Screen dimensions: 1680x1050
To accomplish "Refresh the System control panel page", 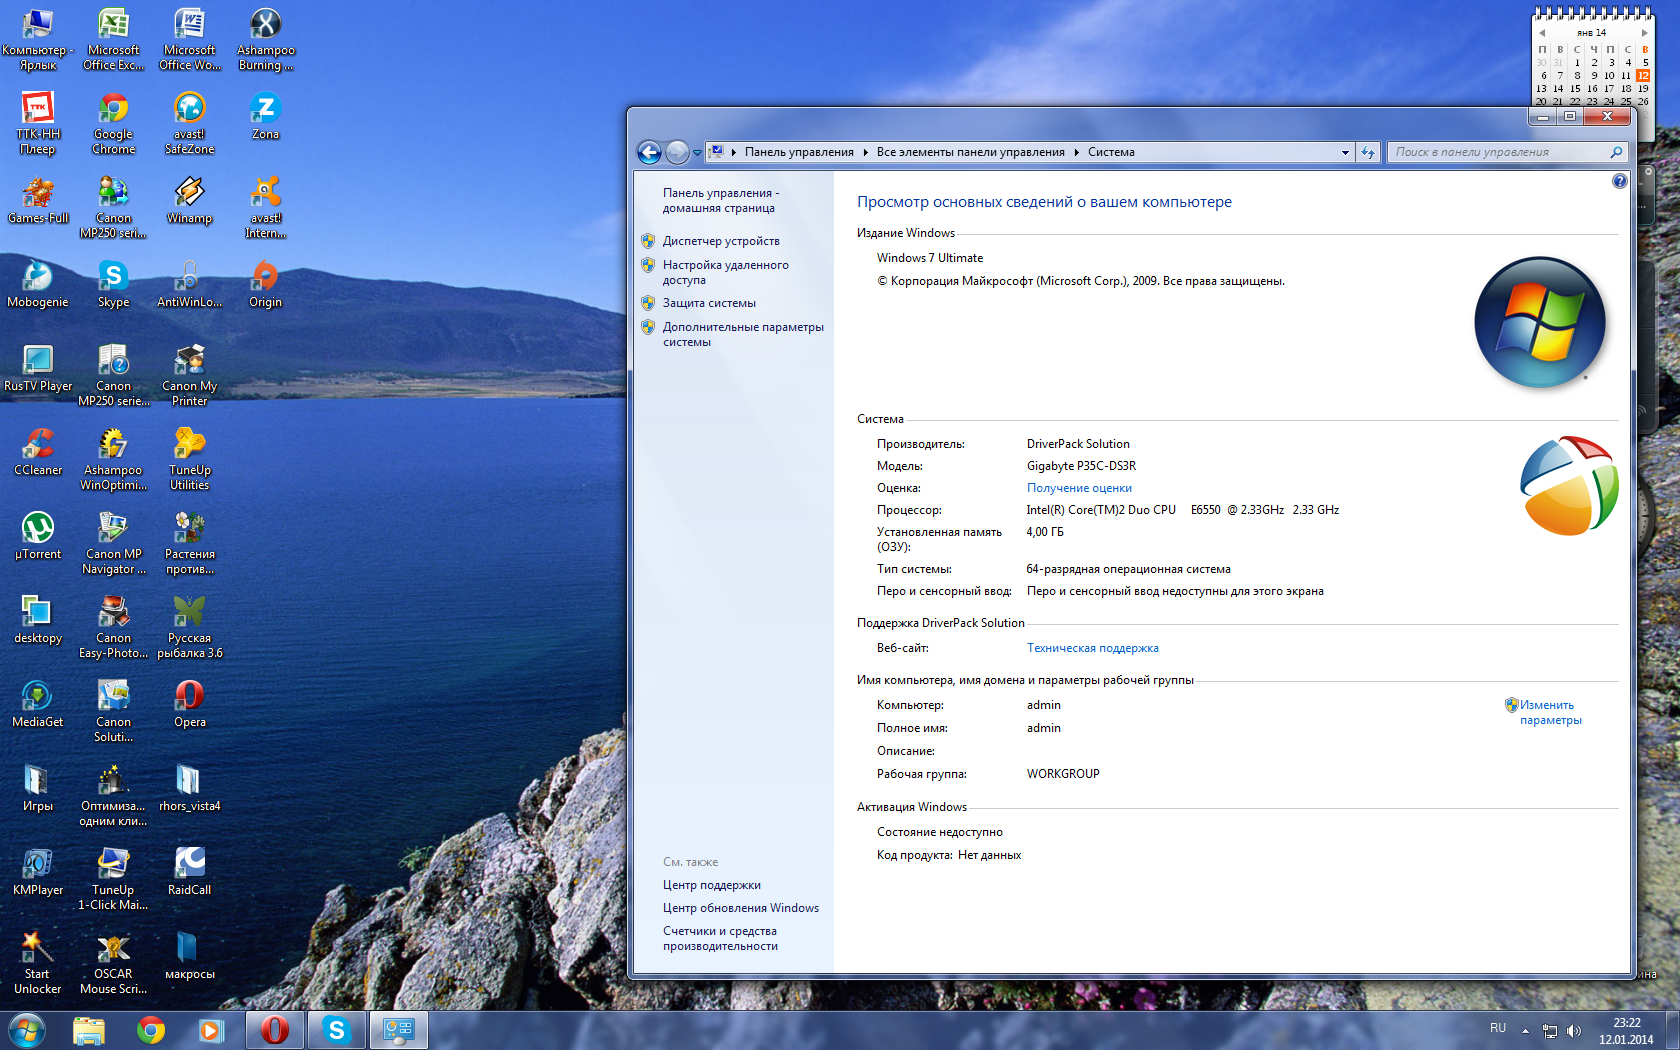I will click(x=1368, y=152).
